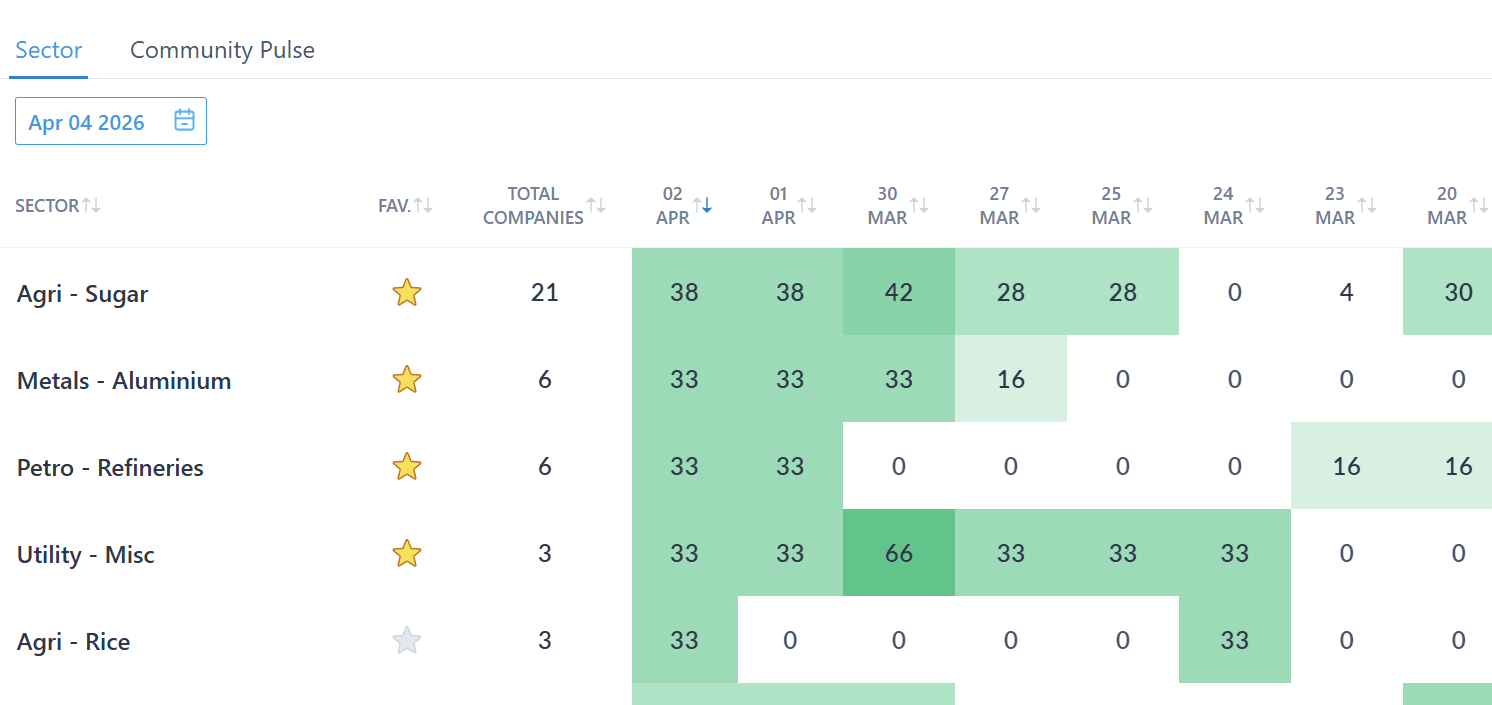Open the Apr 04 2026 date picker
The height and width of the screenshot is (705, 1492).
(x=88, y=122)
